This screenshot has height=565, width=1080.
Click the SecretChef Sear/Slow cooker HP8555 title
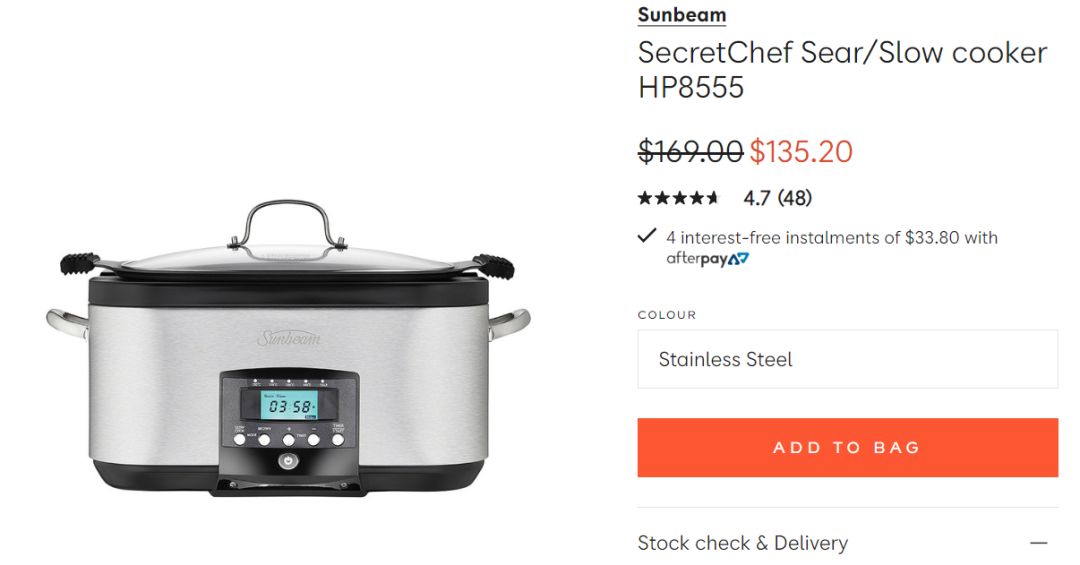(x=842, y=70)
